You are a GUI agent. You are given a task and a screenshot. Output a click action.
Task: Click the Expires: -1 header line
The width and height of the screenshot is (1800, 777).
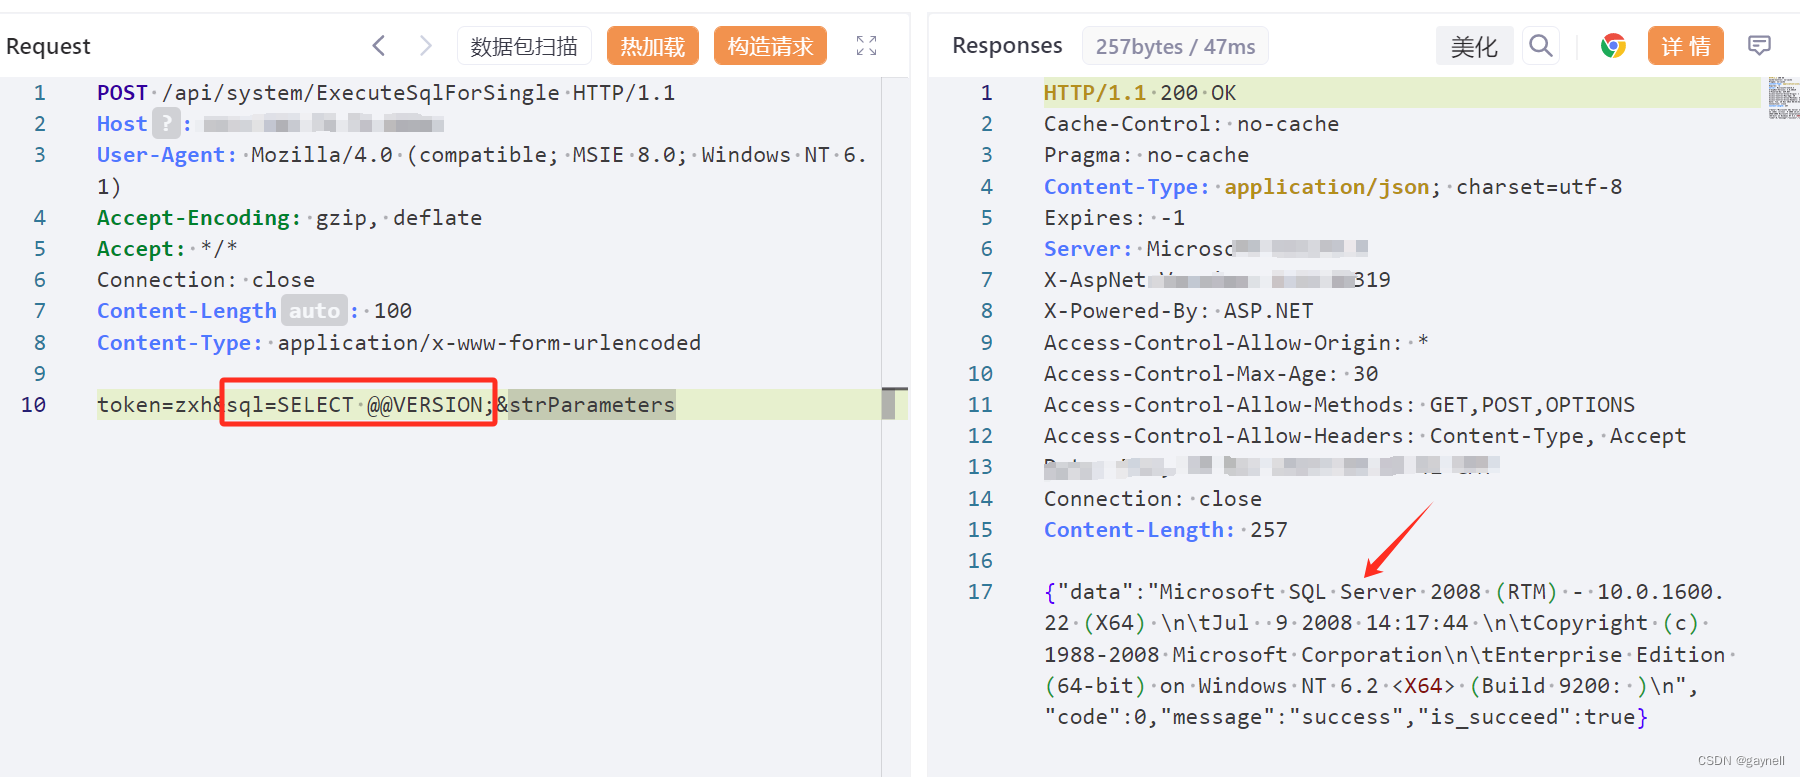click(1114, 218)
